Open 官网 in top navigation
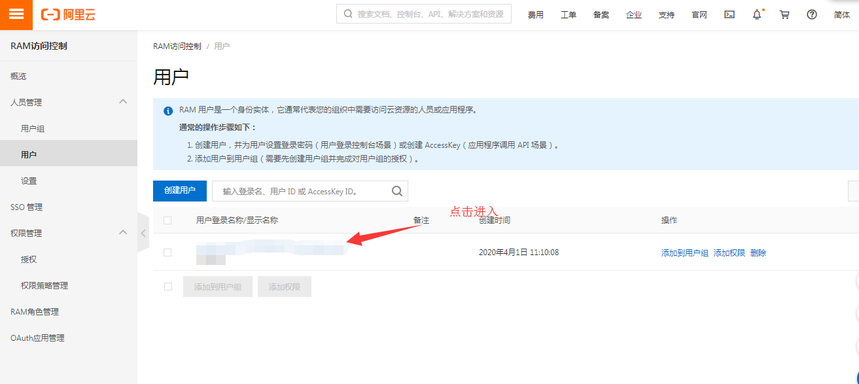Image resolution: width=859 pixels, height=384 pixels. click(699, 15)
